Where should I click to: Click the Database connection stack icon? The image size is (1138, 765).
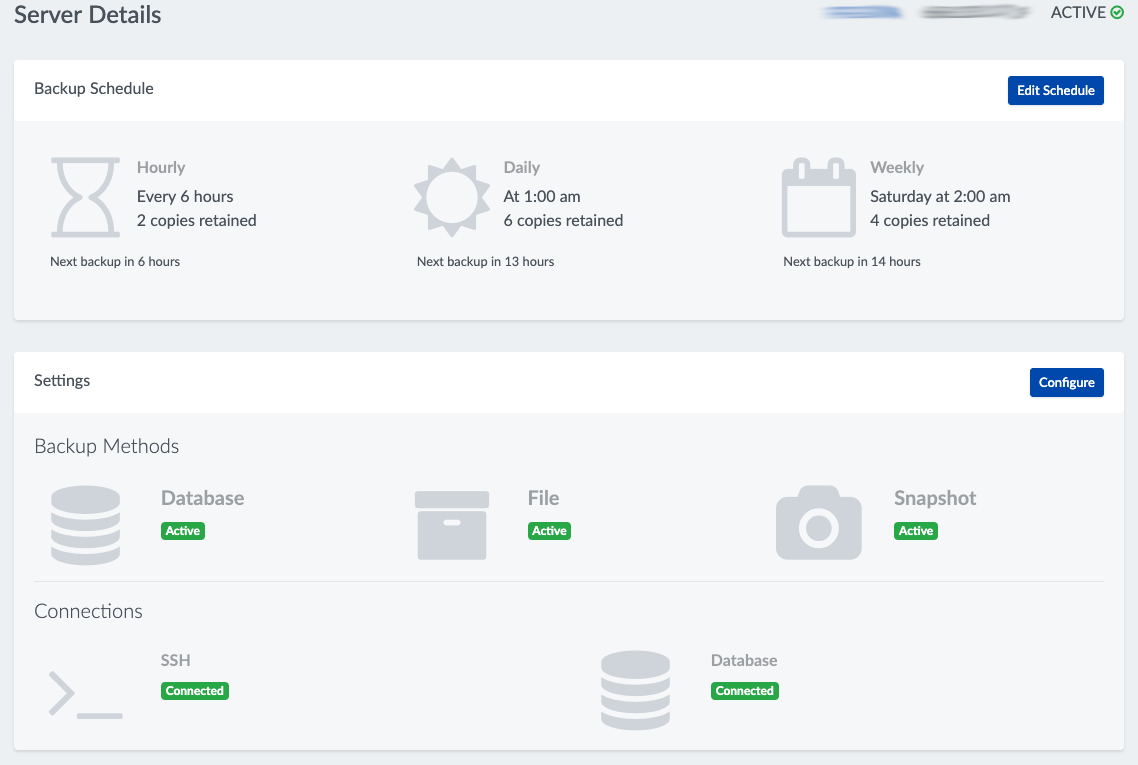click(x=635, y=689)
